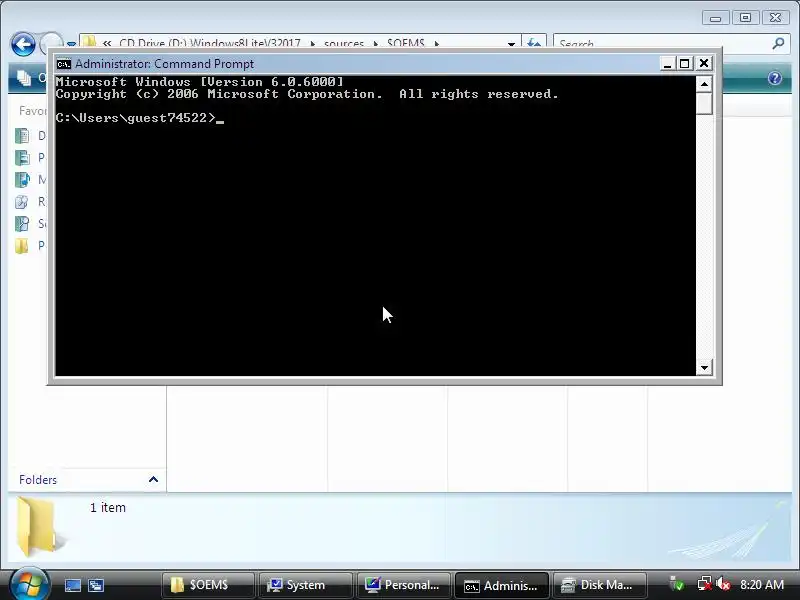Click the down arrow of Command Prompt scrollbar
Viewport: 800px width, 600px height.
coord(705,367)
